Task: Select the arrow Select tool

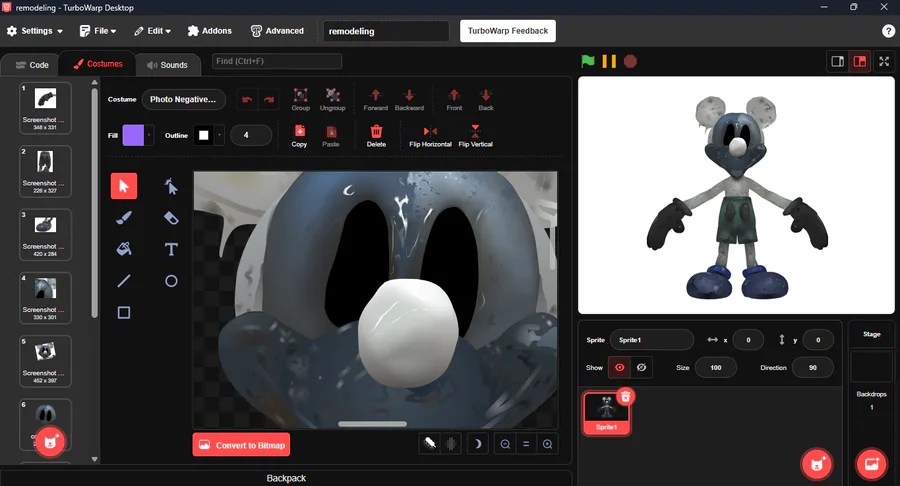Action: click(x=124, y=186)
